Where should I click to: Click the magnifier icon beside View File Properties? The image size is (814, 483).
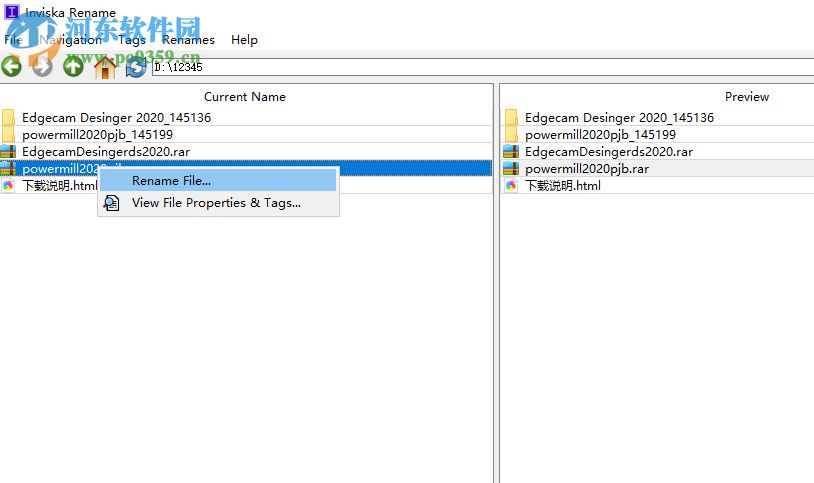point(112,203)
